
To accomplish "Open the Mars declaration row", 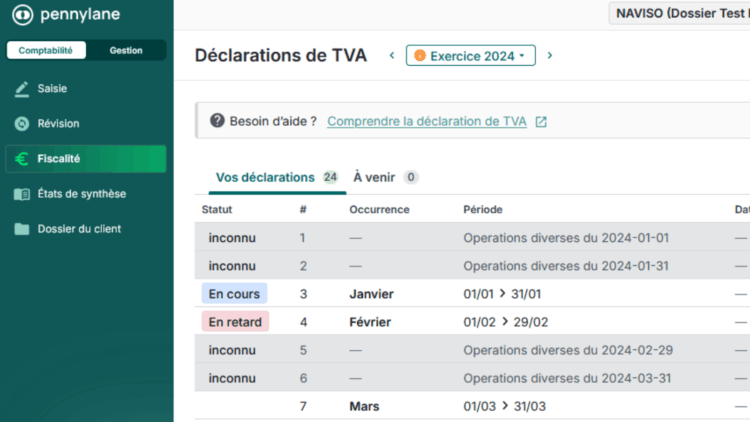I will point(363,406).
